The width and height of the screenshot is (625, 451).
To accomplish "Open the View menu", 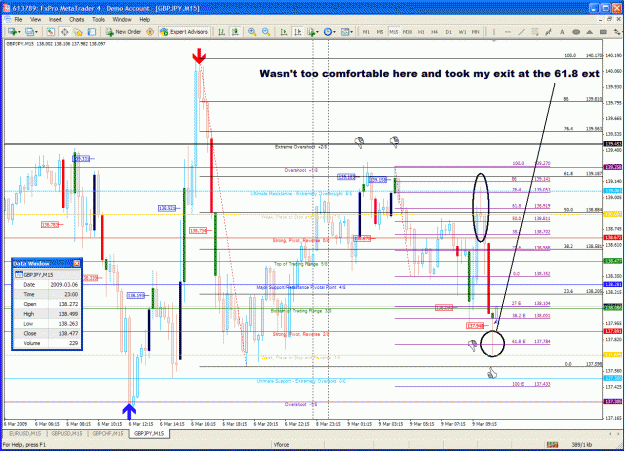I will pos(35,19).
